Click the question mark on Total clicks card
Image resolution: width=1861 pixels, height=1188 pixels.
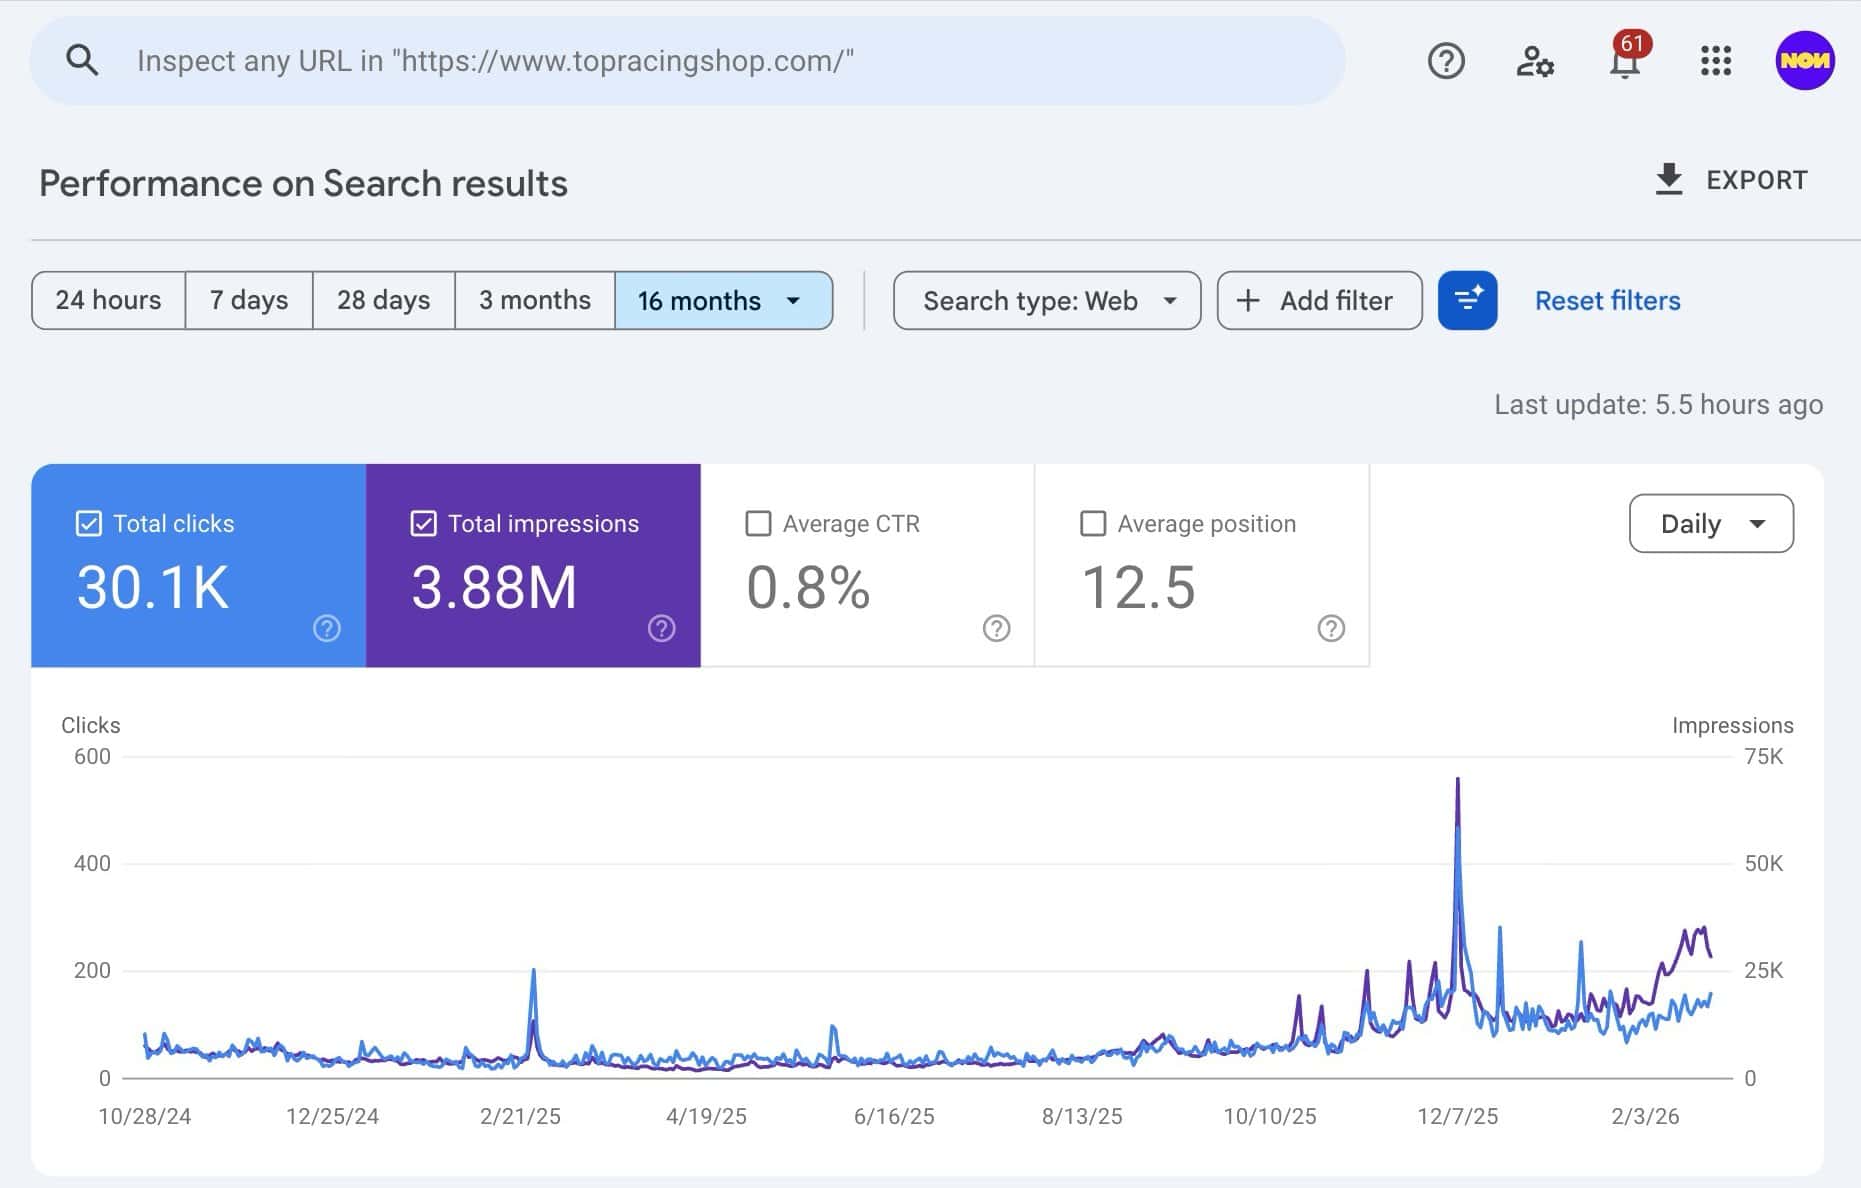(x=326, y=629)
